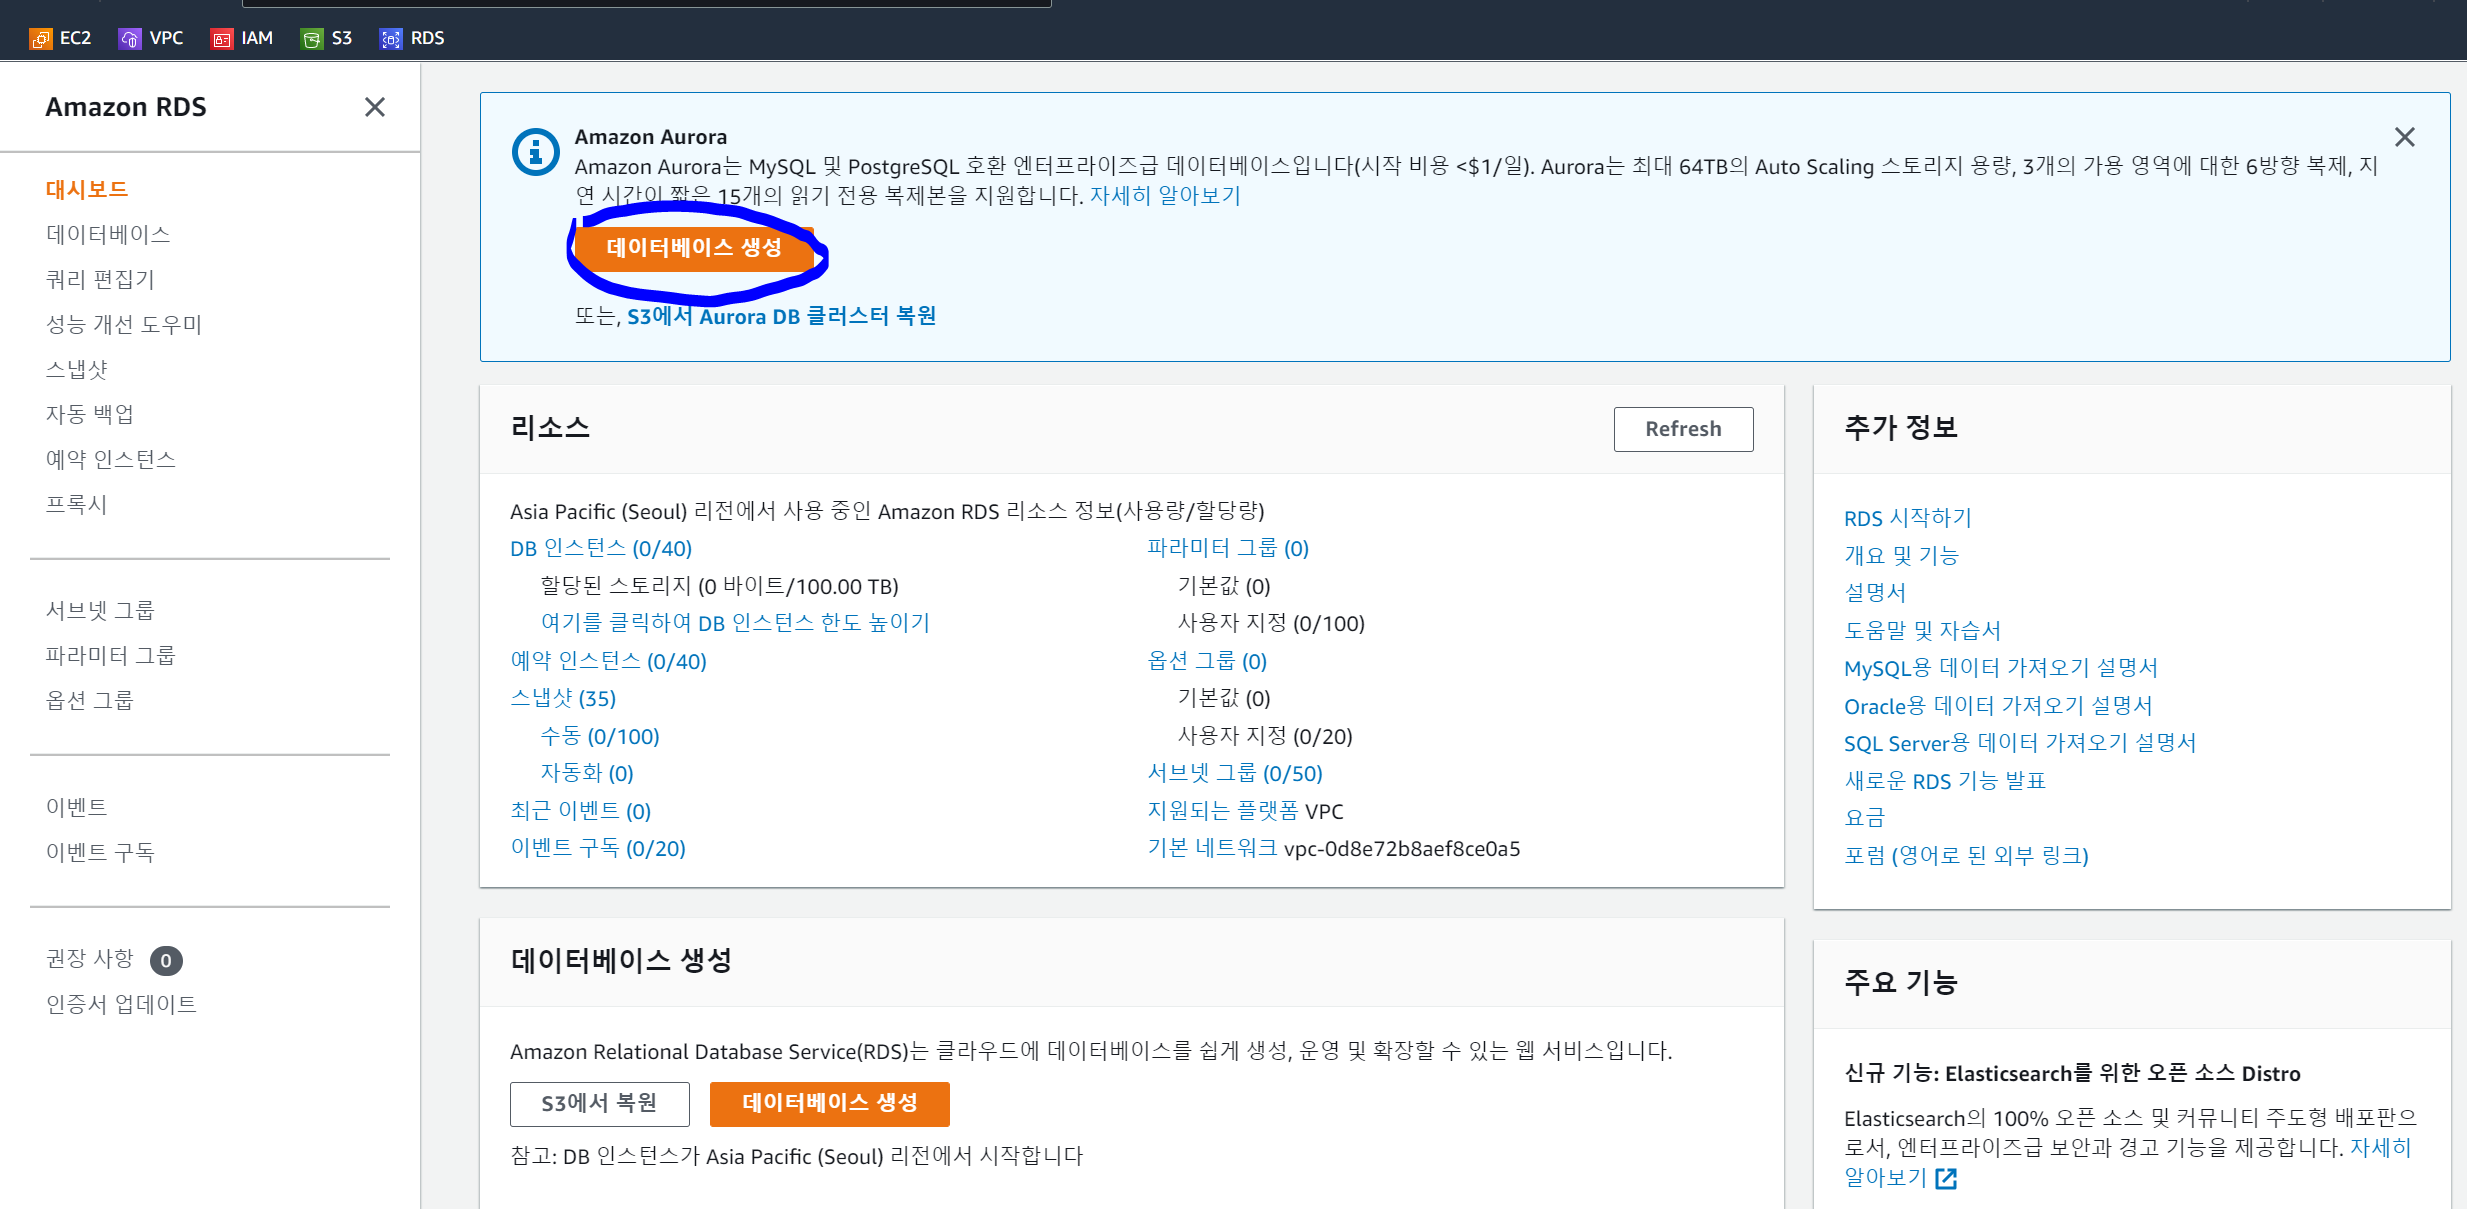
Task: Follow S3에서 Aurora DB 클러스터 복원 link
Action: (x=781, y=316)
